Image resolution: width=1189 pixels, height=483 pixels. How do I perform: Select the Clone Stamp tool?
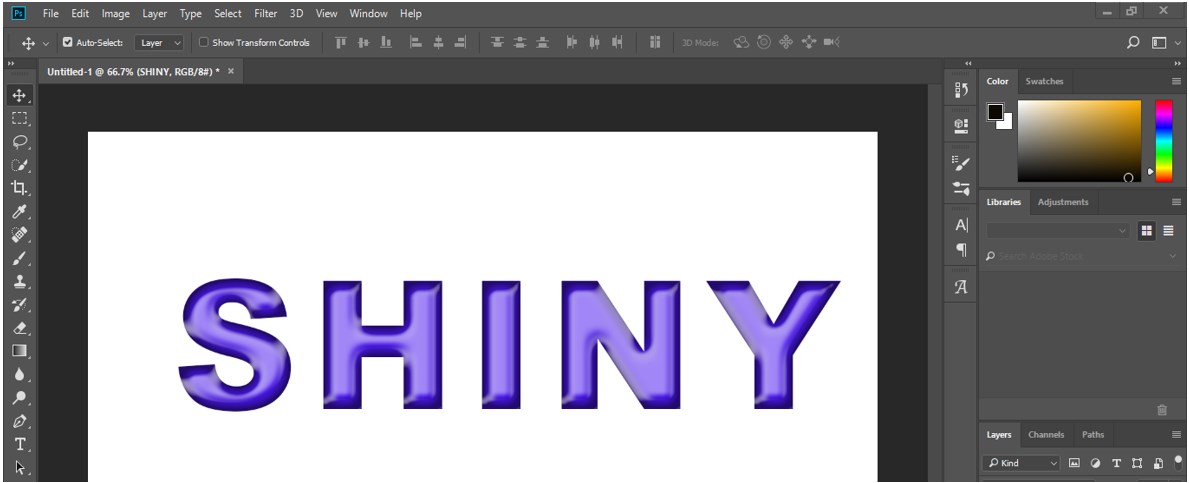19,281
